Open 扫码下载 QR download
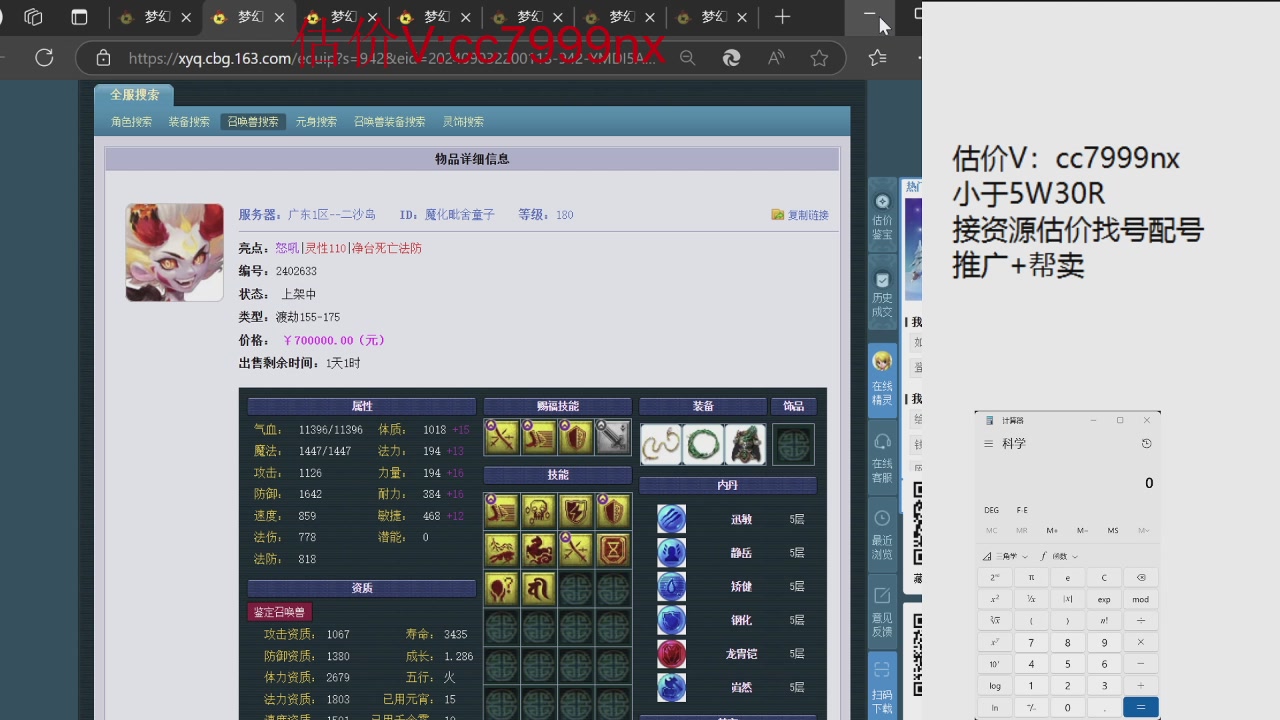Image resolution: width=1280 pixels, height=720 pixels. pos(882,686)
